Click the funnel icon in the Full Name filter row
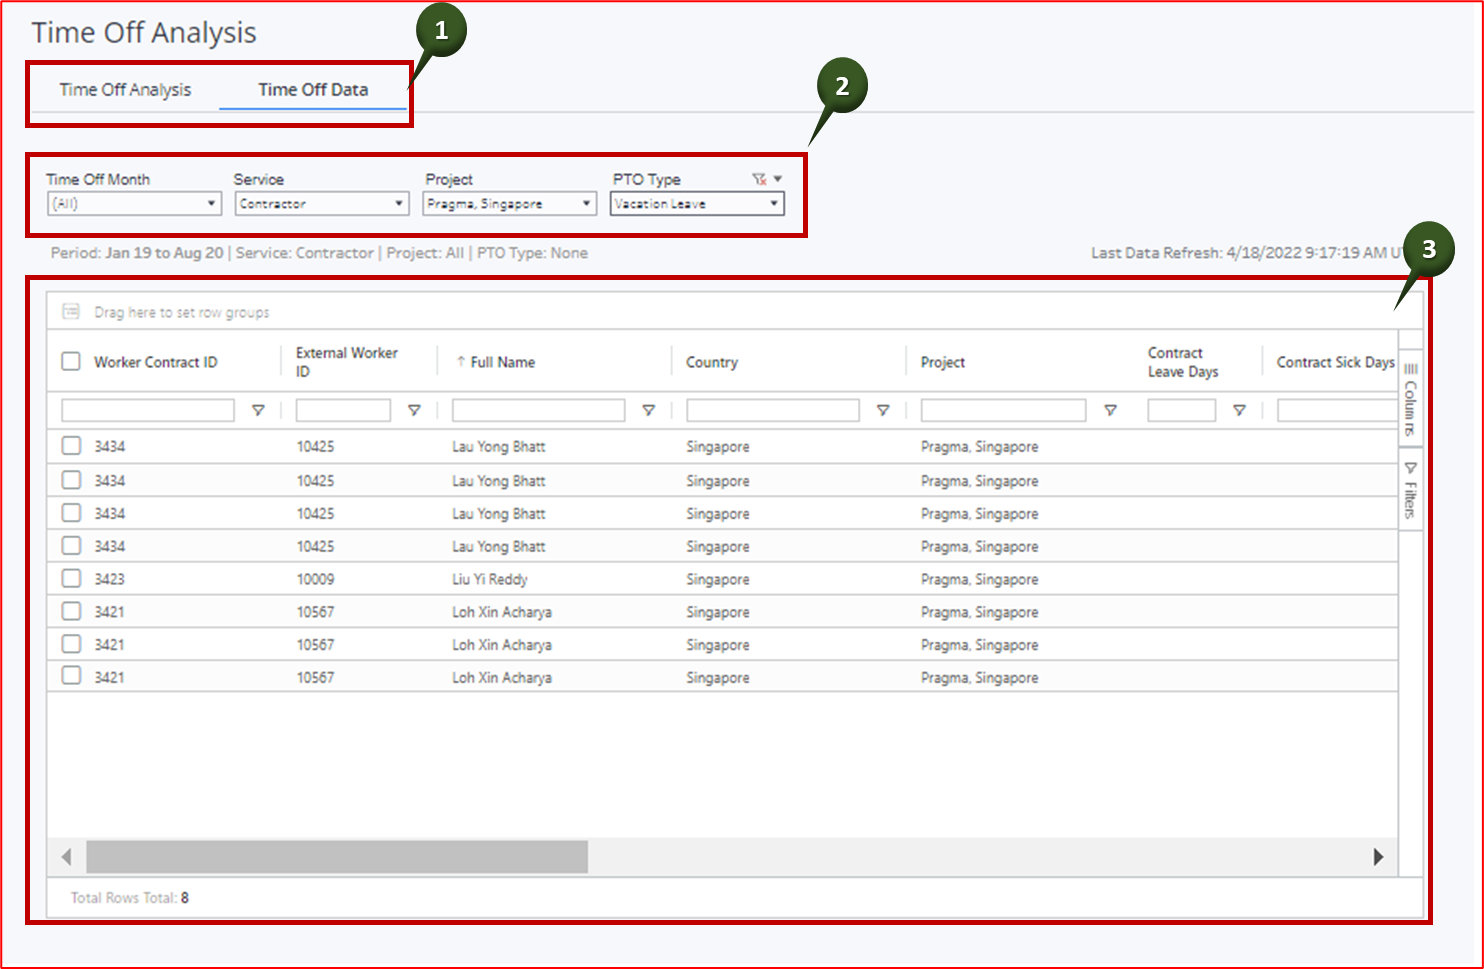1484x969 pixels. 649,409
